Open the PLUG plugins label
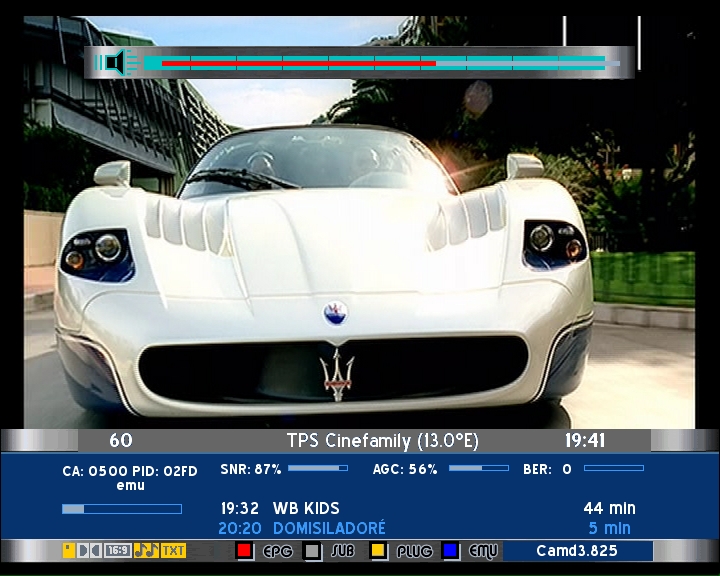Image resolution: width=720 pixels, height=576 pixels. point(415,551)
